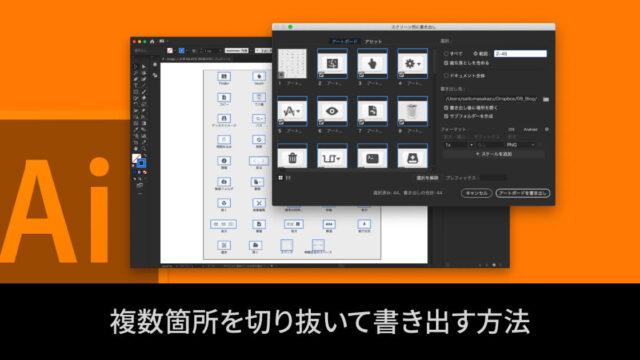Screen dimensions: 640x360
Task: Click the キャンセル button
Action: click(x=476, y=193)
